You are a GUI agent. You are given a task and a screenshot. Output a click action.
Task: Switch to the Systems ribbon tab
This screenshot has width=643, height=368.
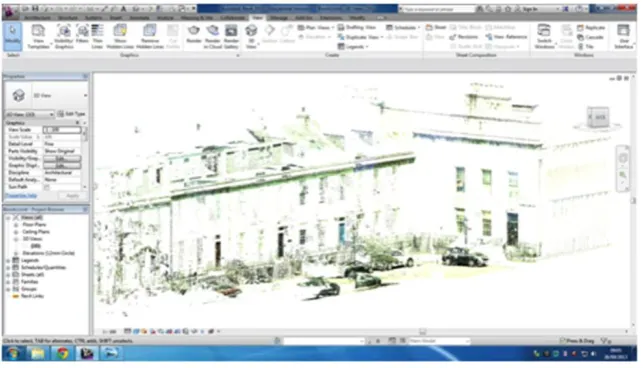click(93, 18)
